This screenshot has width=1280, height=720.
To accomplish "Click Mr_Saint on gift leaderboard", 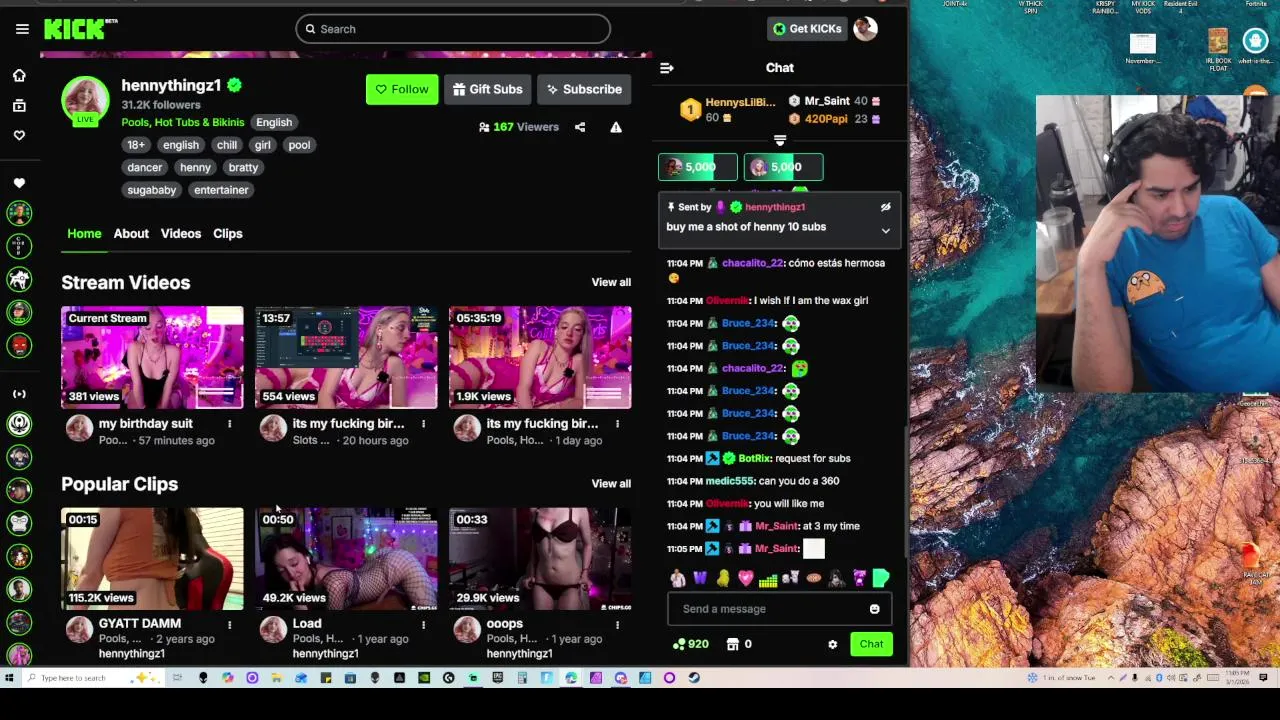I will pyautogui.click(x=827, y=101).
